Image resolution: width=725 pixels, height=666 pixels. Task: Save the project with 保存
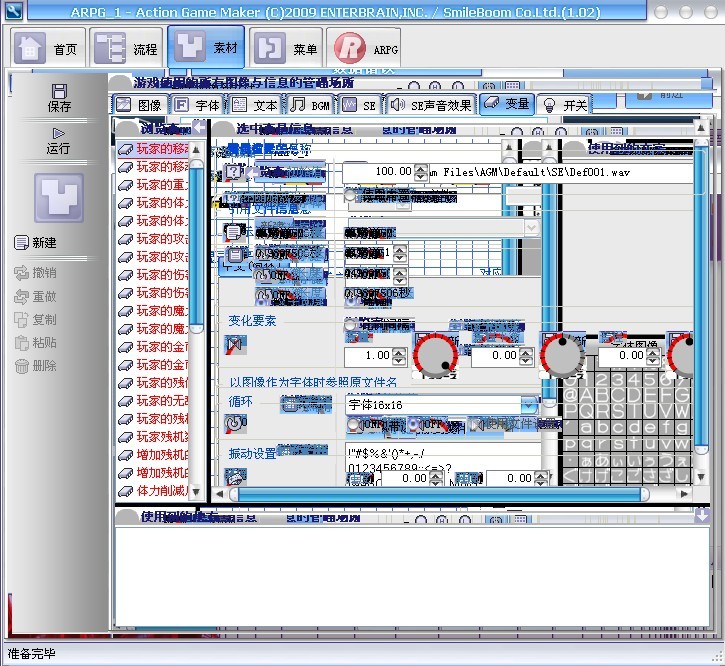click(x=59, y=97)
